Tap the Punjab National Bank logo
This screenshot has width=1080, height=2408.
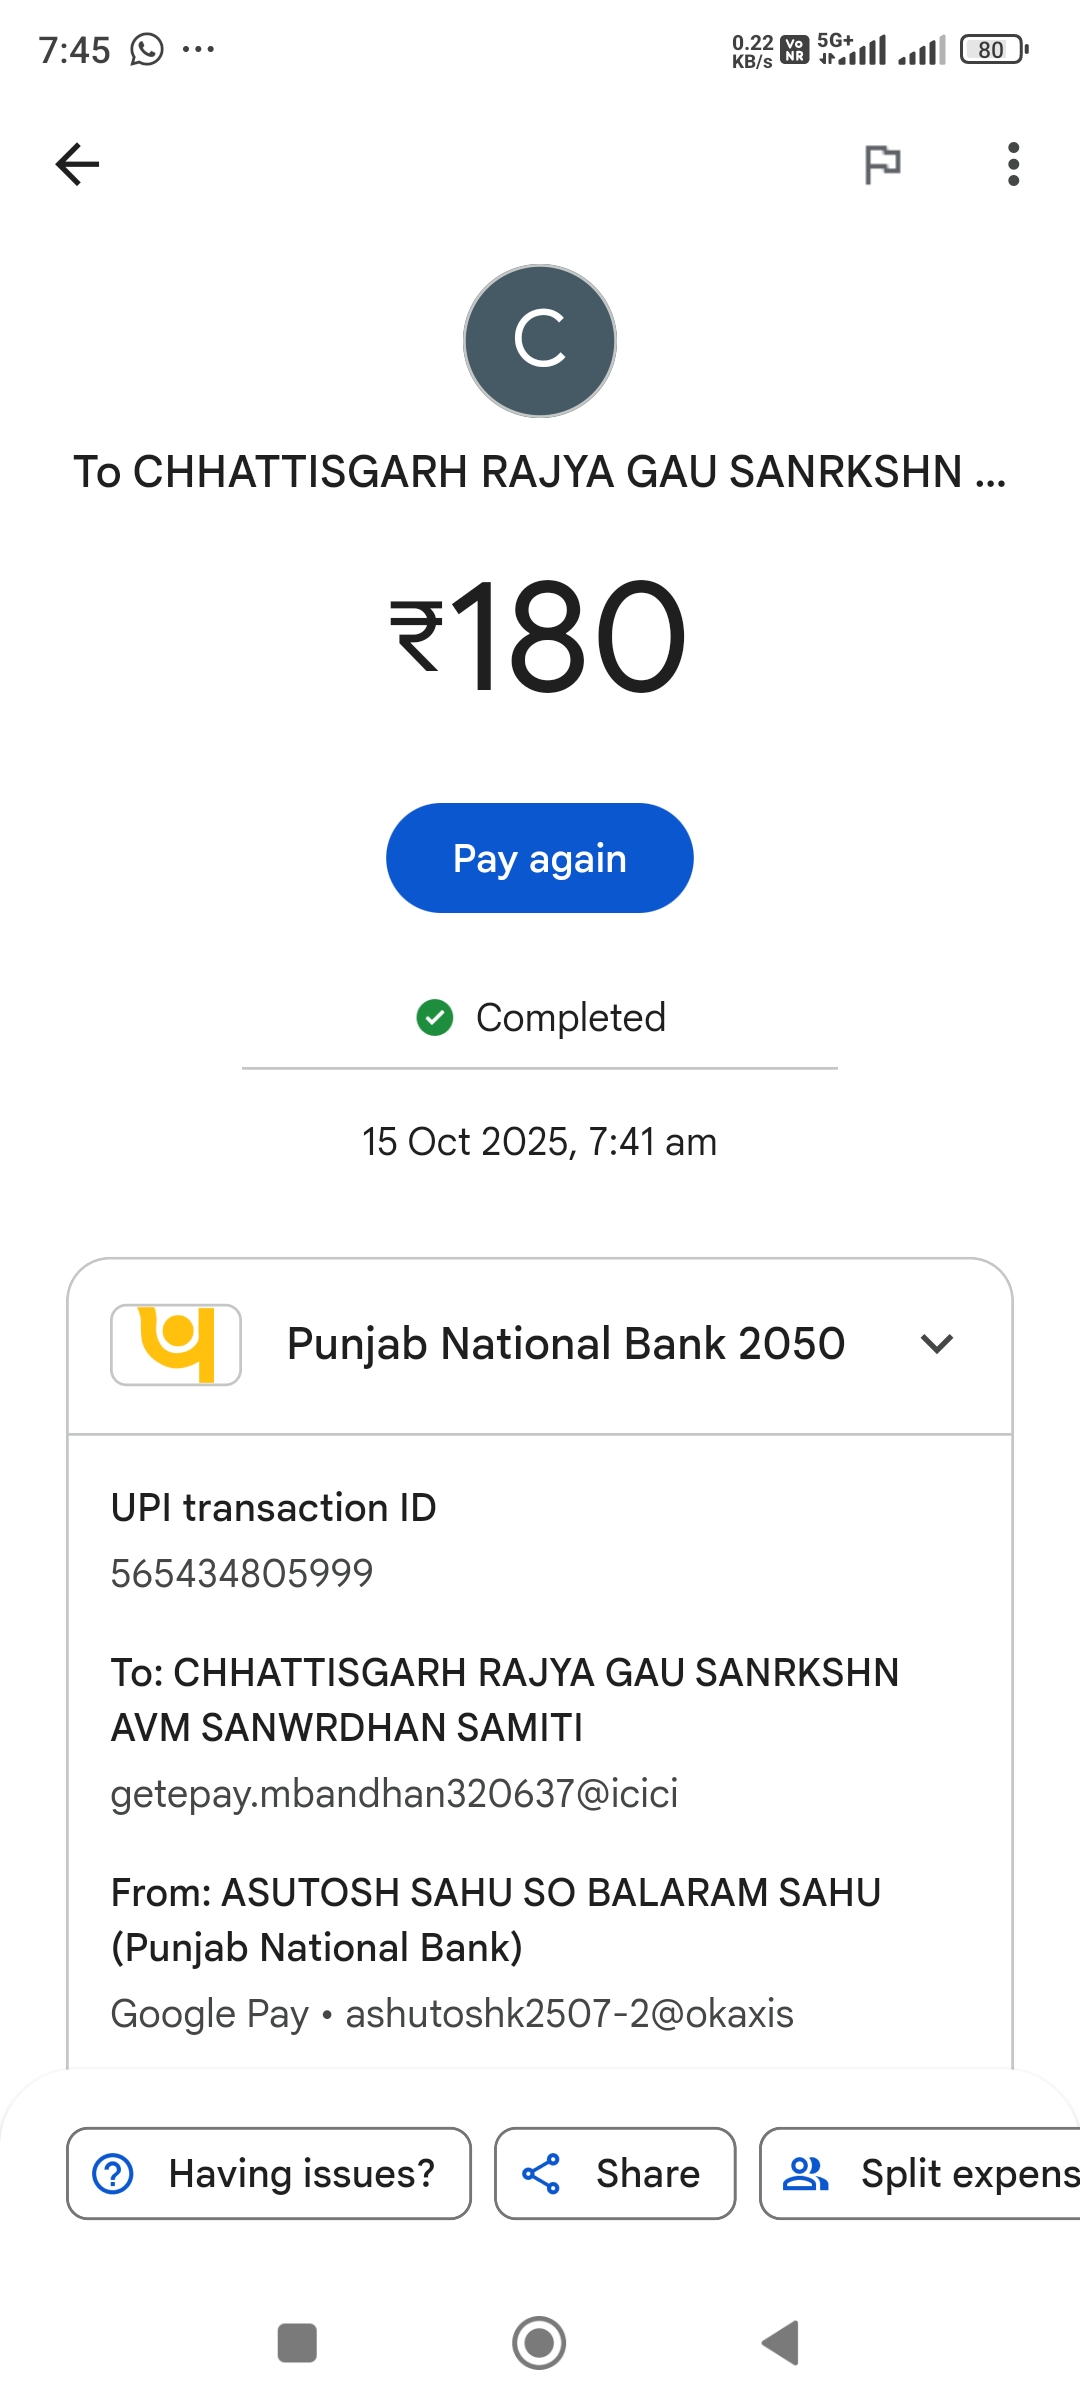pos(176,1344)
